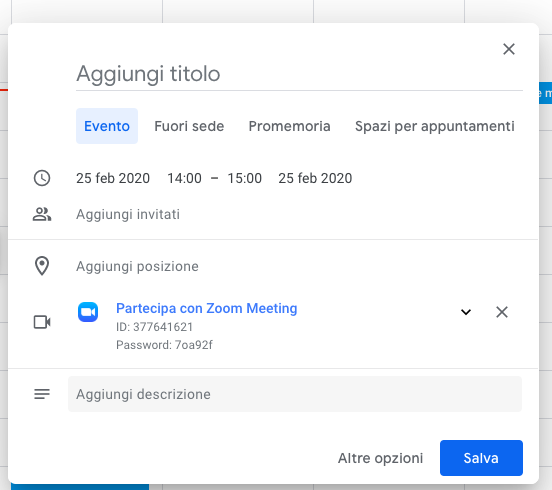Click the Zoom app logo icon
552x490 pixels.
click(x=88, y=312)
